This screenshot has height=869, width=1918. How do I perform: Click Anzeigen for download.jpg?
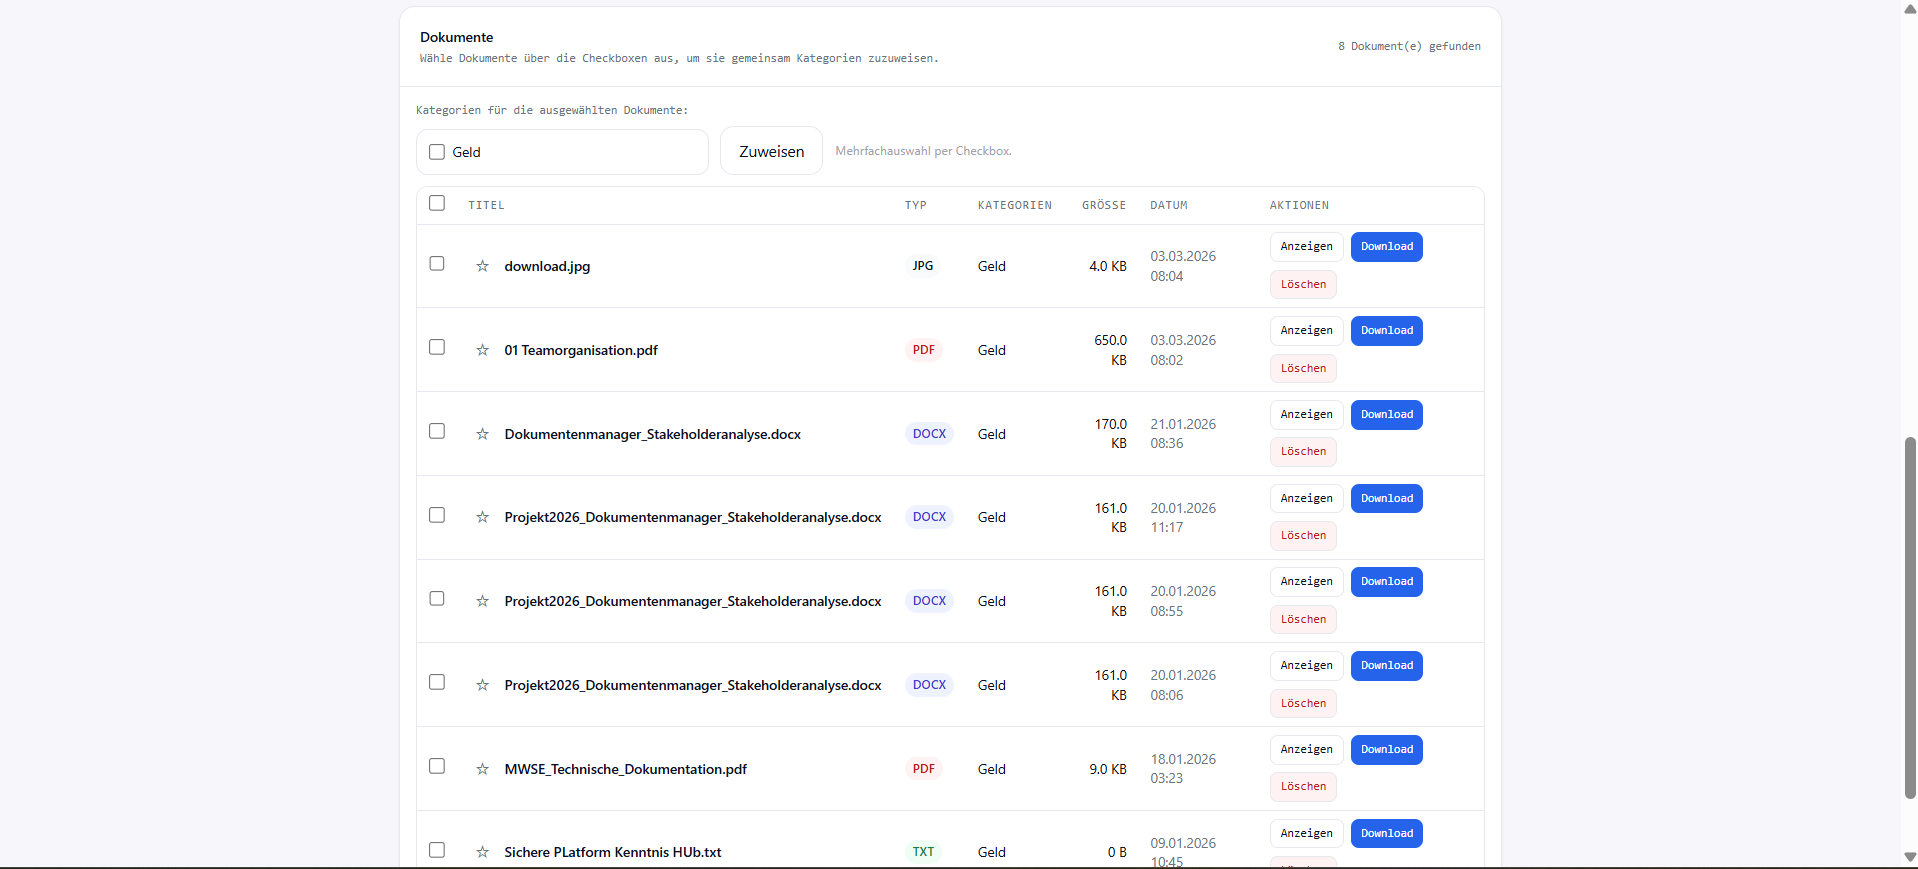tap(1306, 247)
